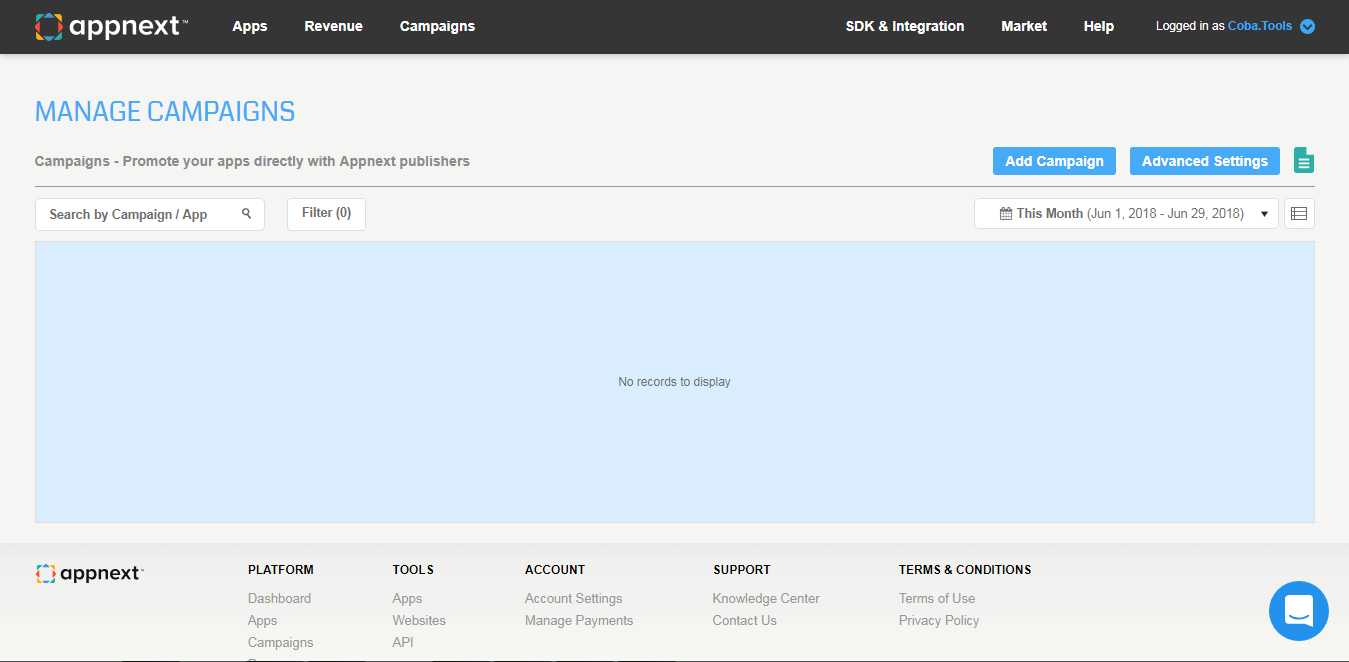Open the This Month date range dropdown
Image resolution: width=1349 pixels, height=662 pixels.
(1126, 214)
